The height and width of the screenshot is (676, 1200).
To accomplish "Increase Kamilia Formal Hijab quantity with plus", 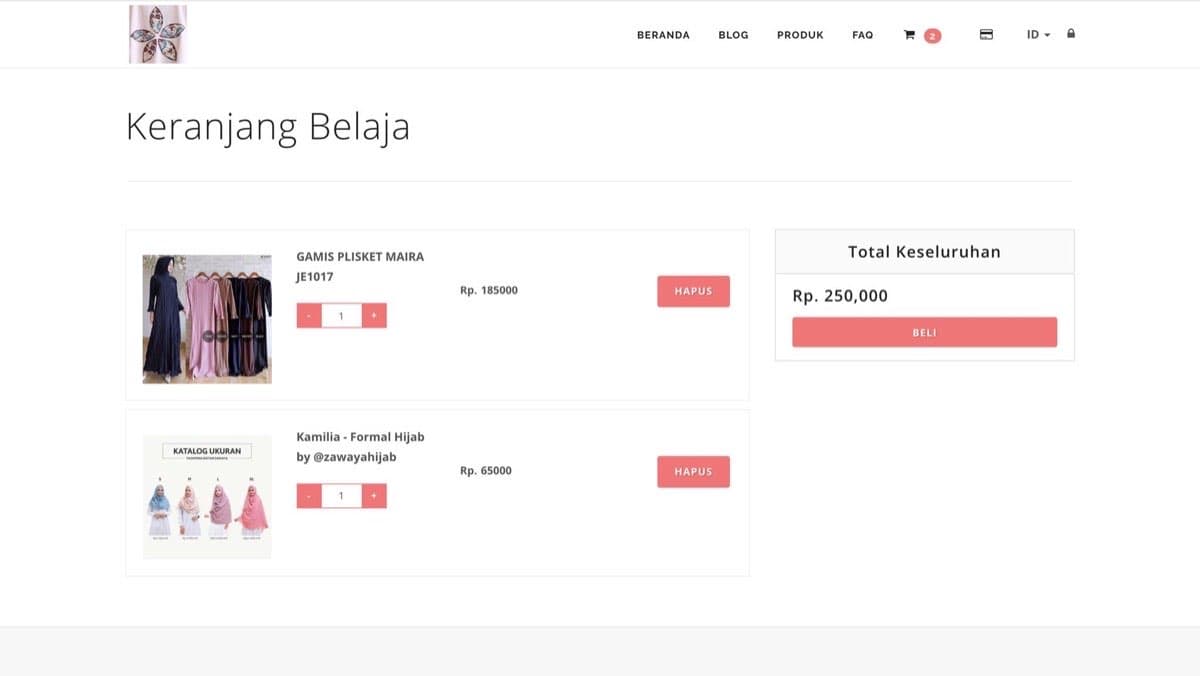I will pyautogui.click(x=373, y=495).
